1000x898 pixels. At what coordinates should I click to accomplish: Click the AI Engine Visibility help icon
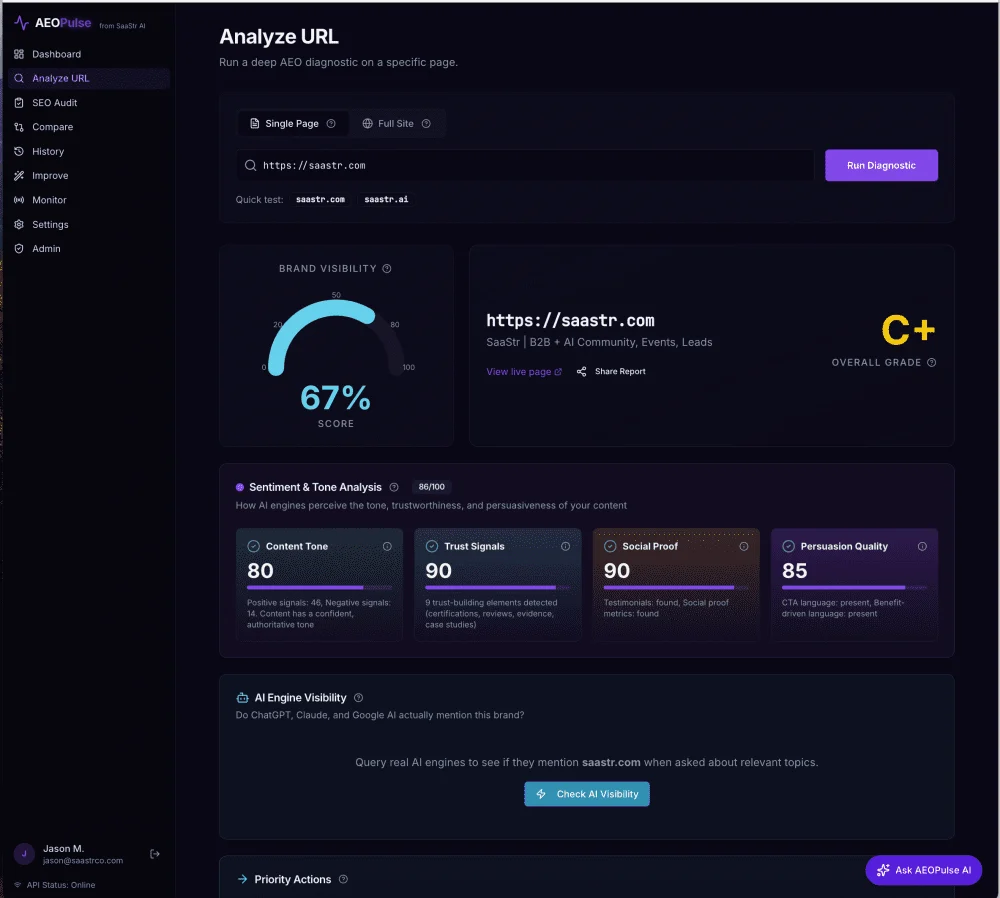coord(359,698)
